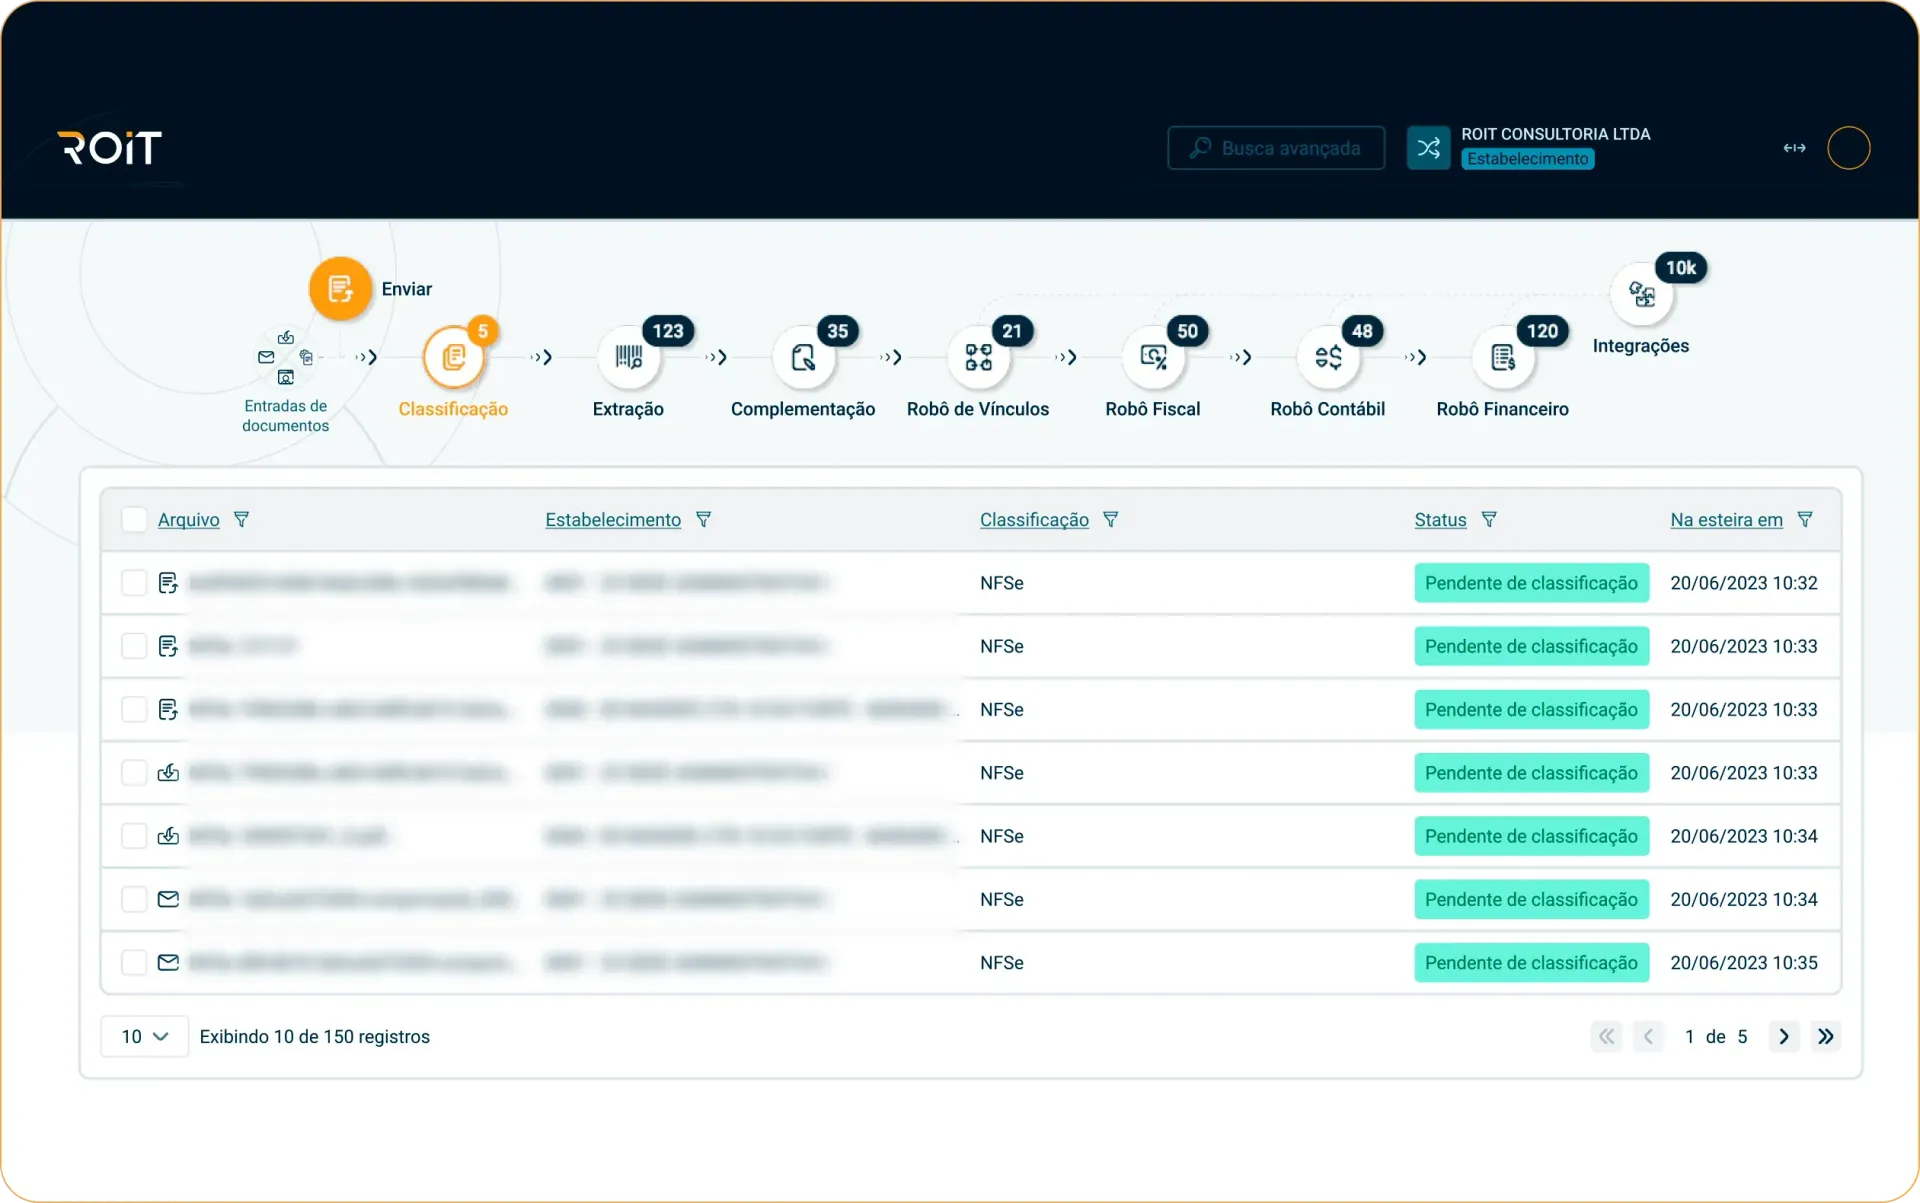Click the NFSe cell in the 10:35 row
Screen dimensions: 1920x1203
(1002, 962)
